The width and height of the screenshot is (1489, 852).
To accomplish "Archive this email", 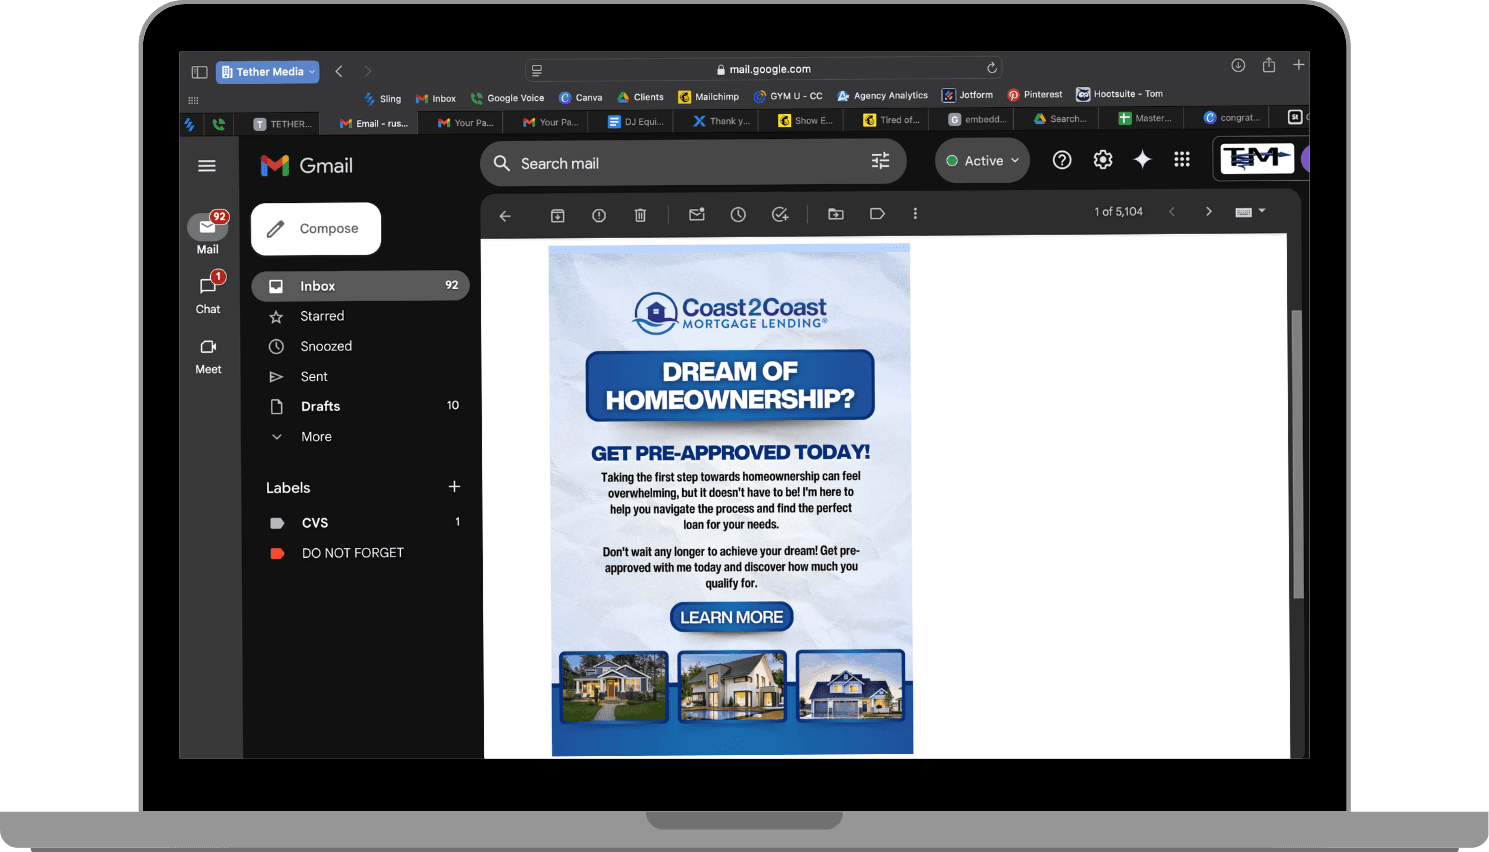I will 558,215.
